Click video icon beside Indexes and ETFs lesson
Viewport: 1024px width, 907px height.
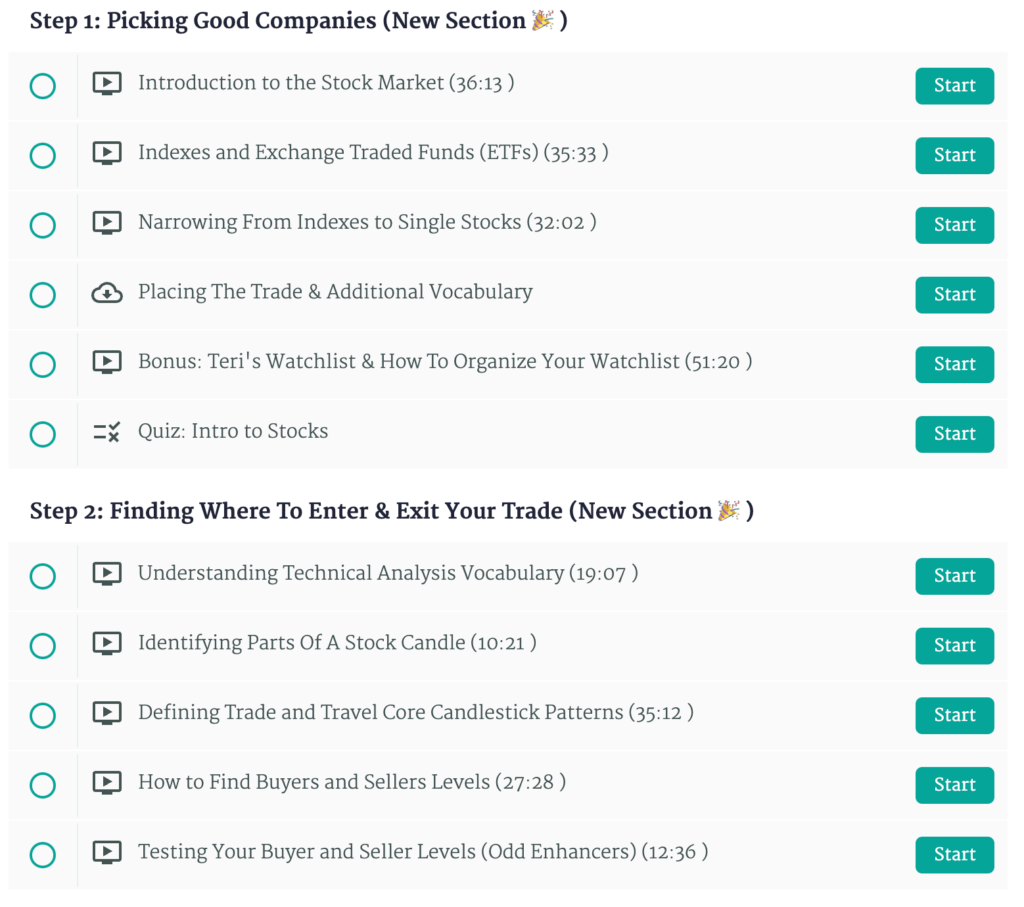pos(107,154)
